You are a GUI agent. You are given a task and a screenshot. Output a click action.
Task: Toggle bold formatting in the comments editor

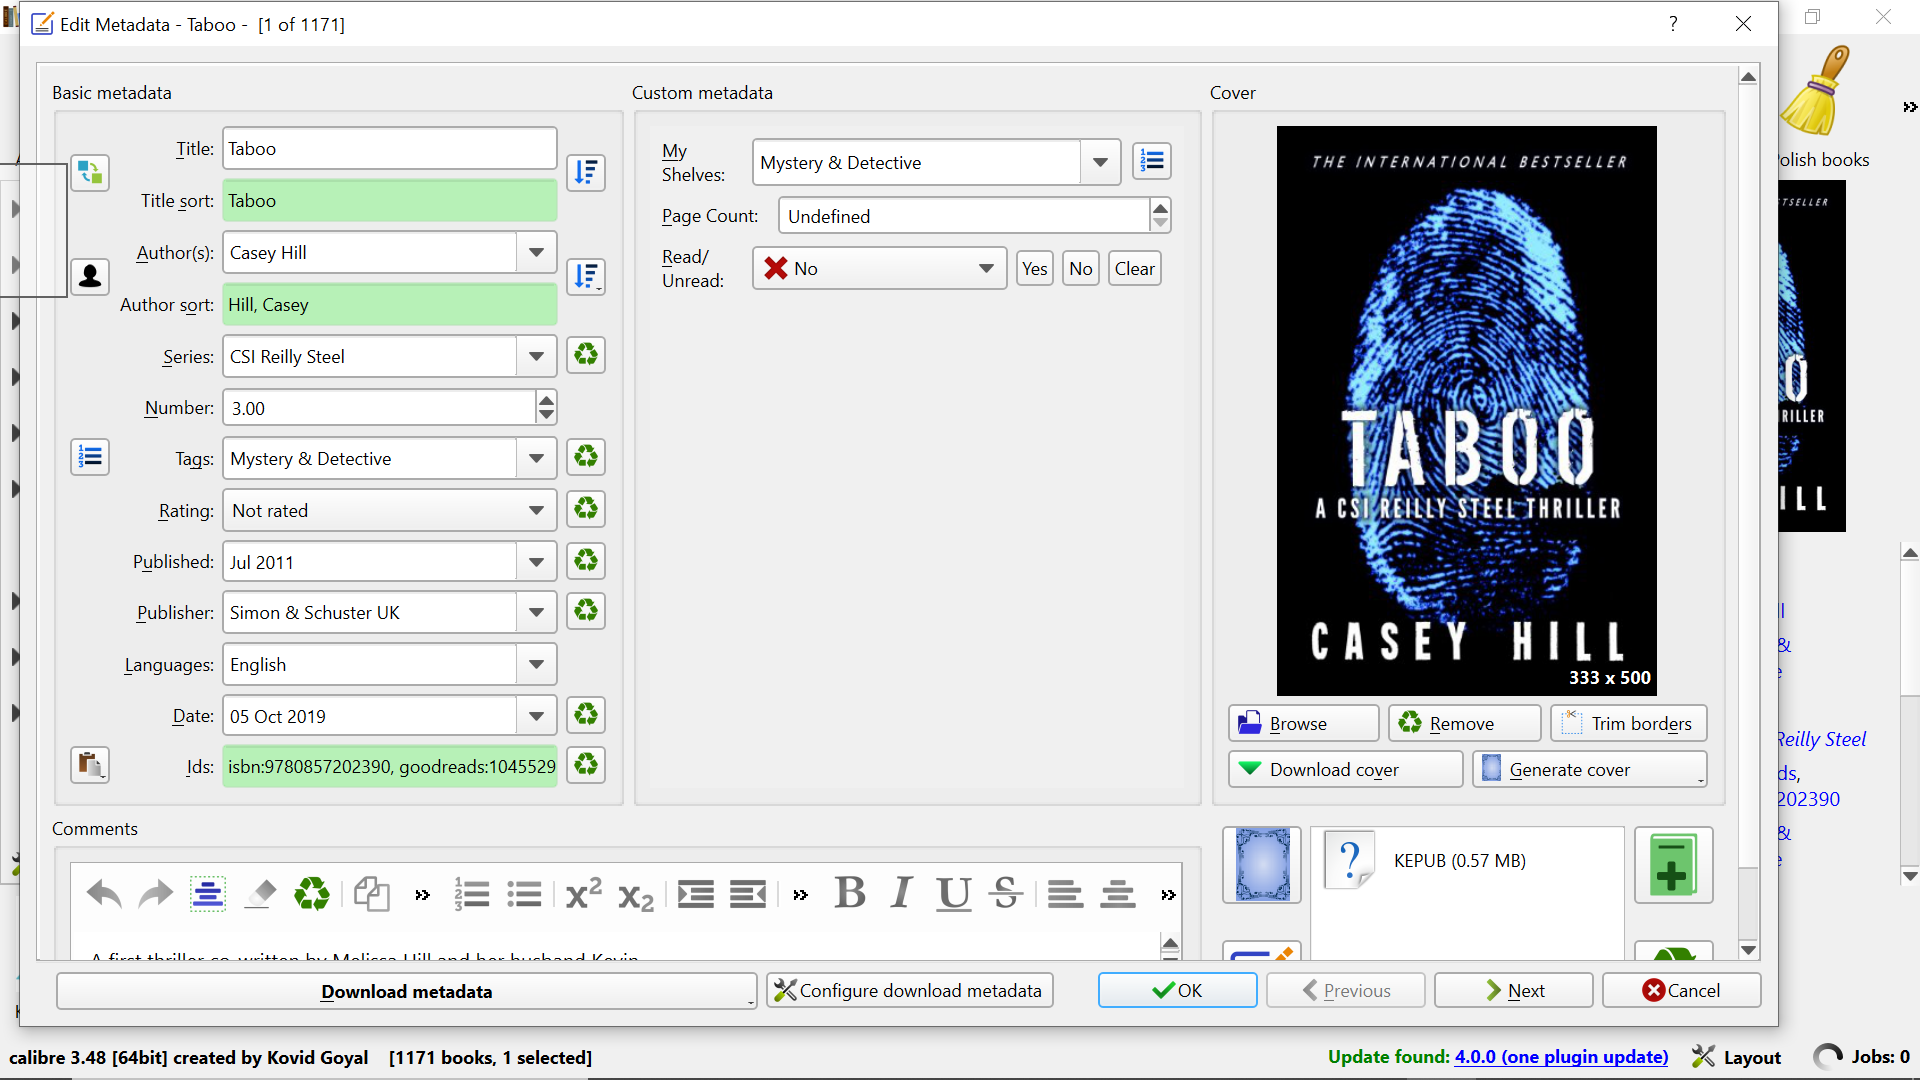(850, 893)
